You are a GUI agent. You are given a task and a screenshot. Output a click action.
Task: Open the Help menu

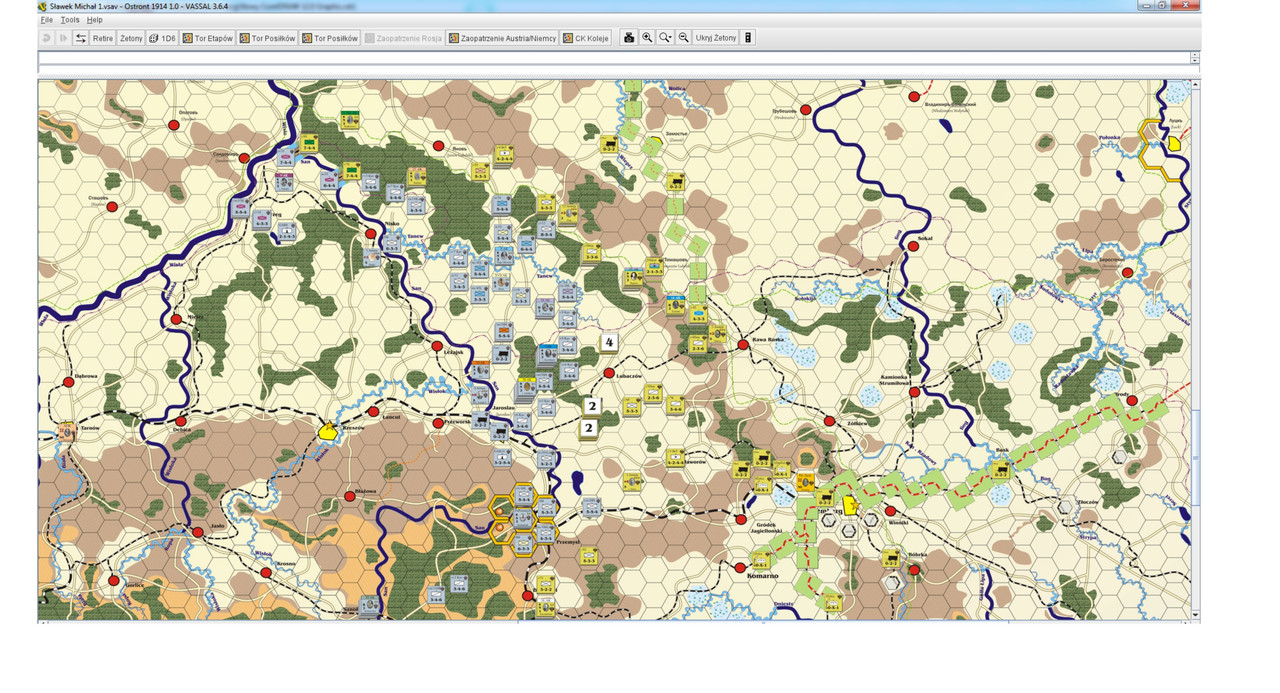point(94,20)
